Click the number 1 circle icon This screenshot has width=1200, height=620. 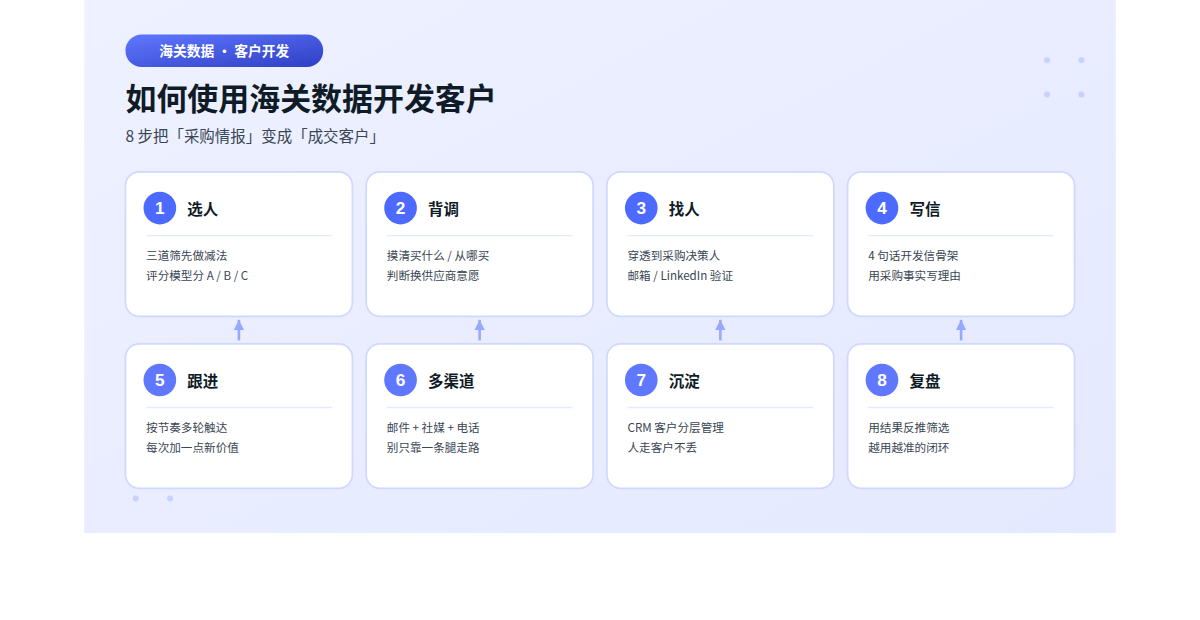click(x=160, y=208)
